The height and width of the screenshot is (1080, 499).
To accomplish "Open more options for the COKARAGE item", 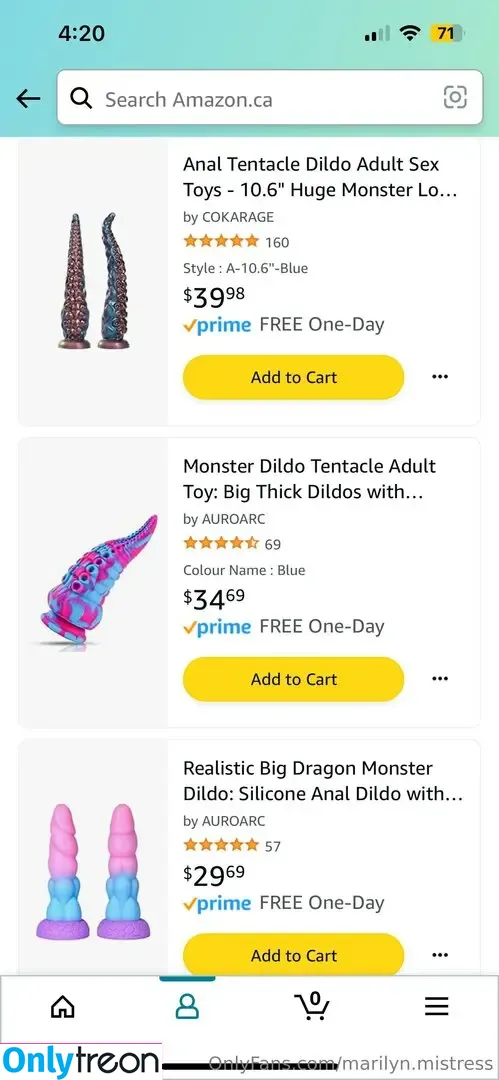I will pyautogui.click(x=440, y=377).
